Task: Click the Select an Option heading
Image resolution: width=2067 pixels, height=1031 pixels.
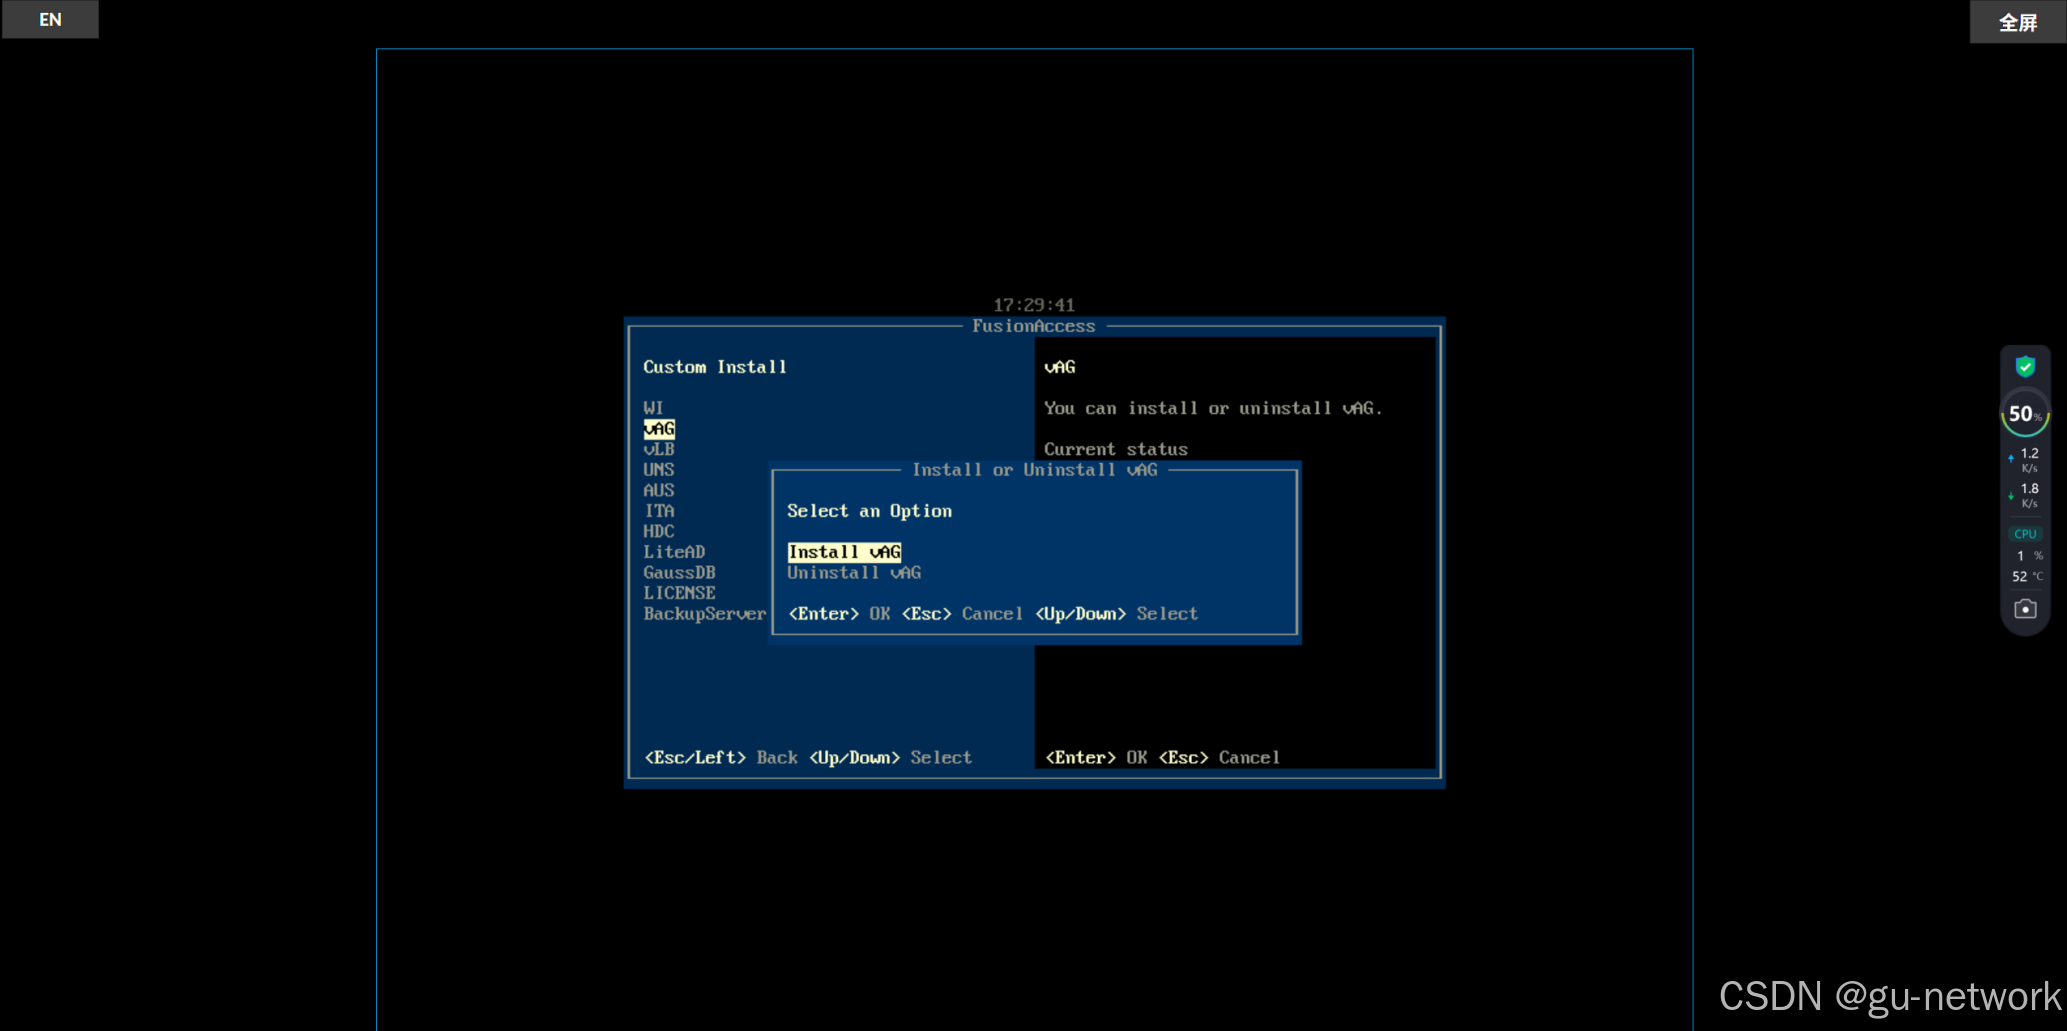Action: tap(869, 511)
